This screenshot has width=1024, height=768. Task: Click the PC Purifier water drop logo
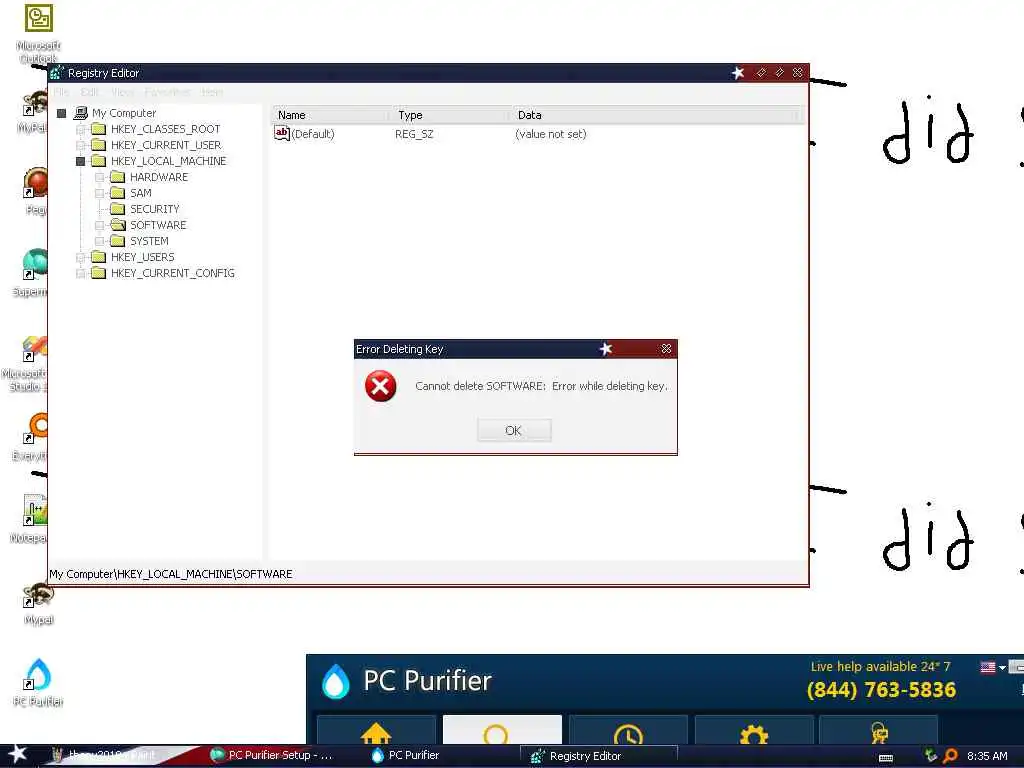click(x=336, y=681)
